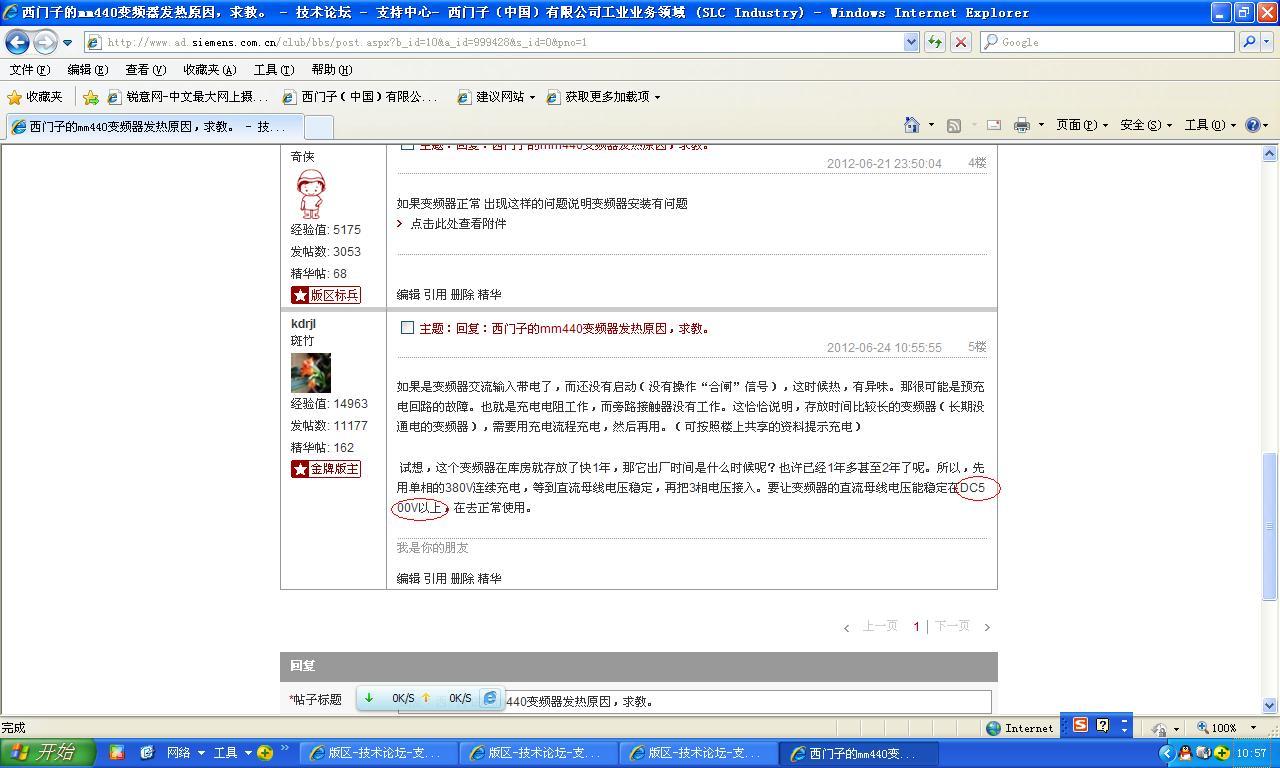Open the RSS feeds icon in command bar

954,125
